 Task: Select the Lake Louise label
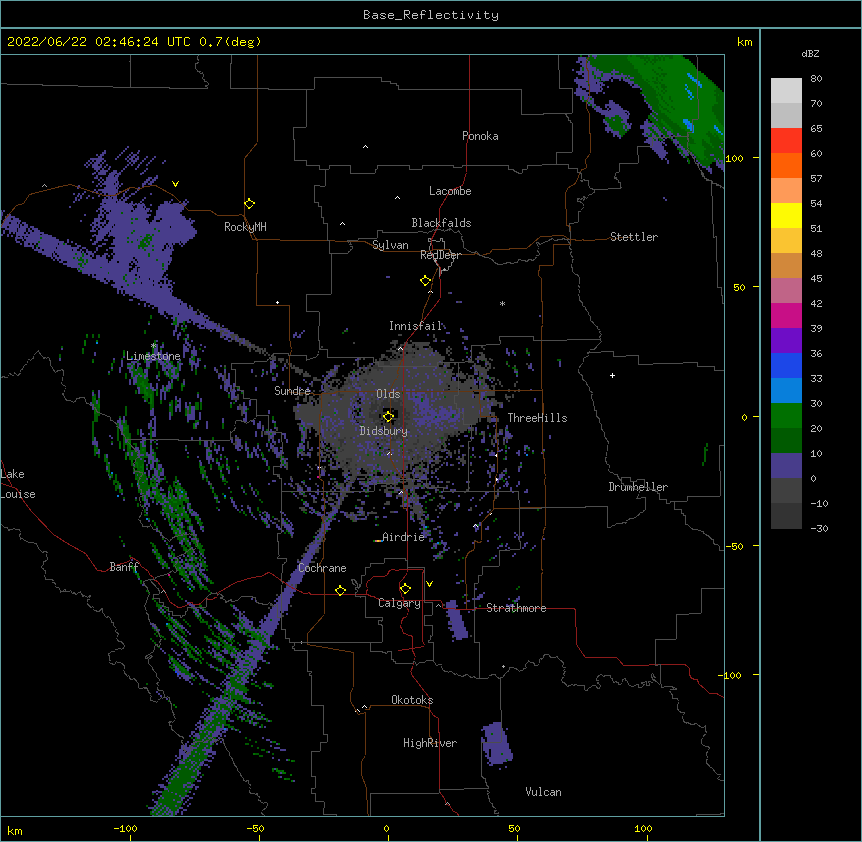click(18, 484)
